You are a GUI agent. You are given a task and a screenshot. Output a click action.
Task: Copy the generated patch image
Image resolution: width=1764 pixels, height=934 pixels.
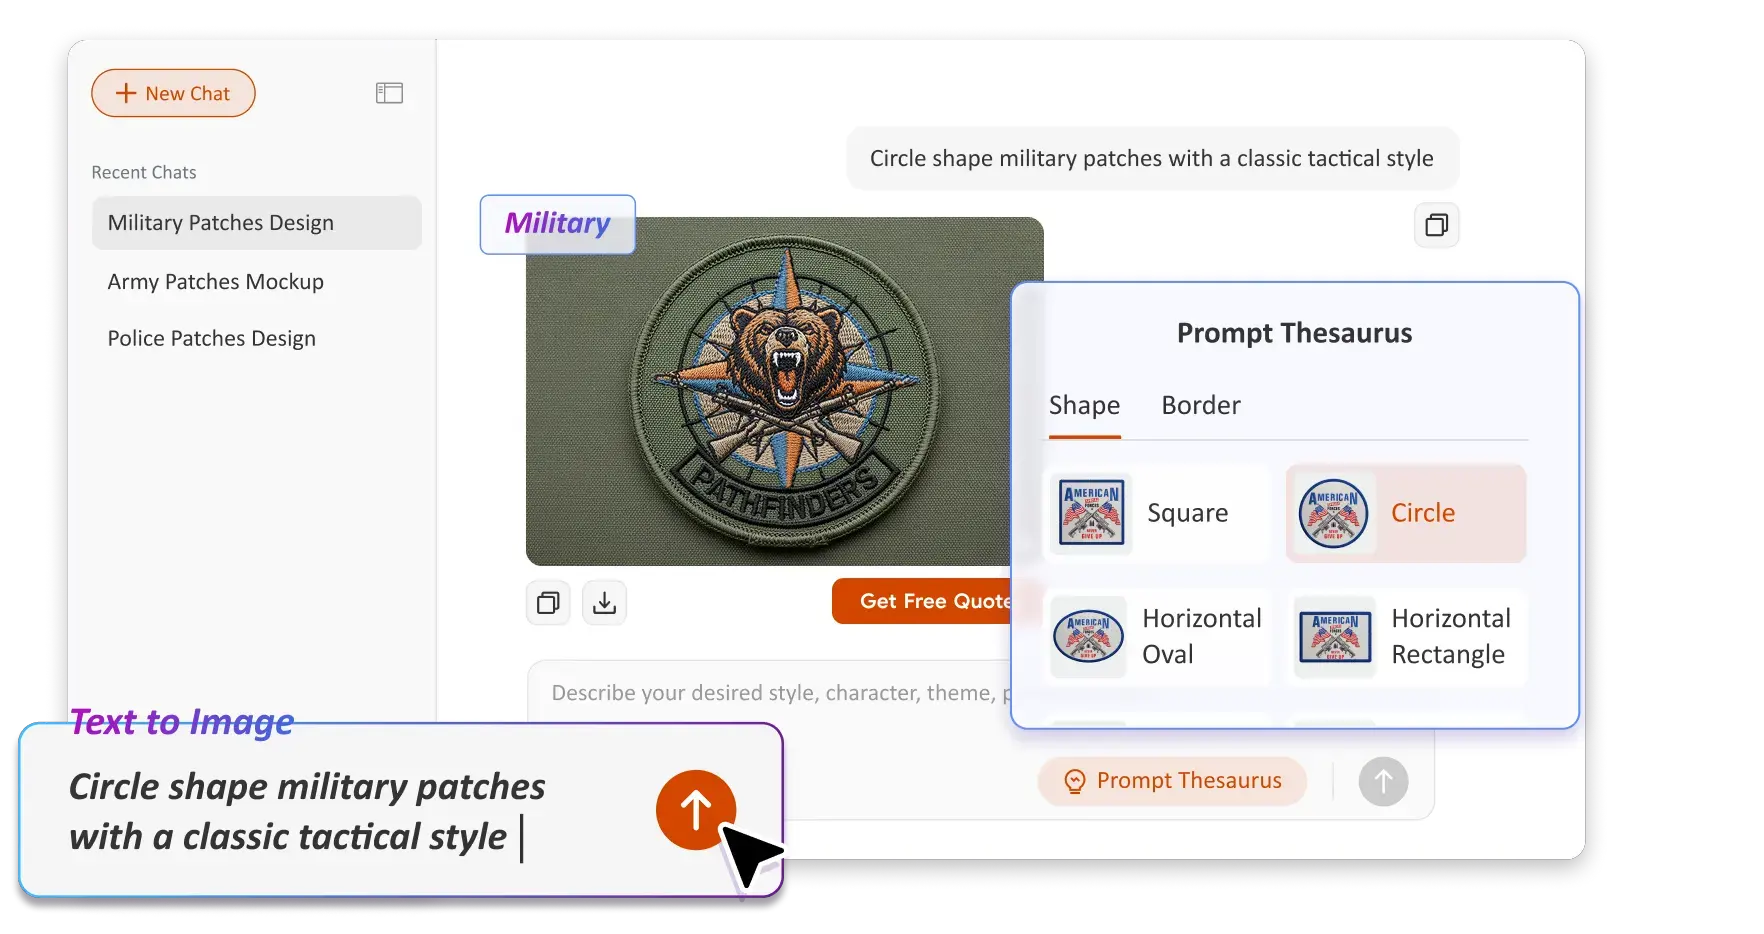pos(547,602)
